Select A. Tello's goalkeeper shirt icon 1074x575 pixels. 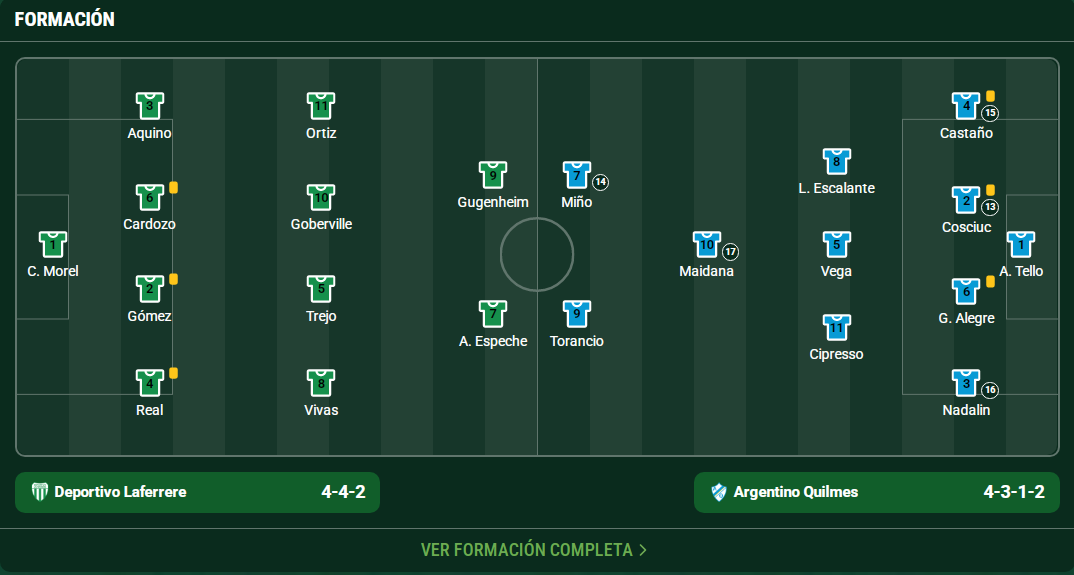1021,244
